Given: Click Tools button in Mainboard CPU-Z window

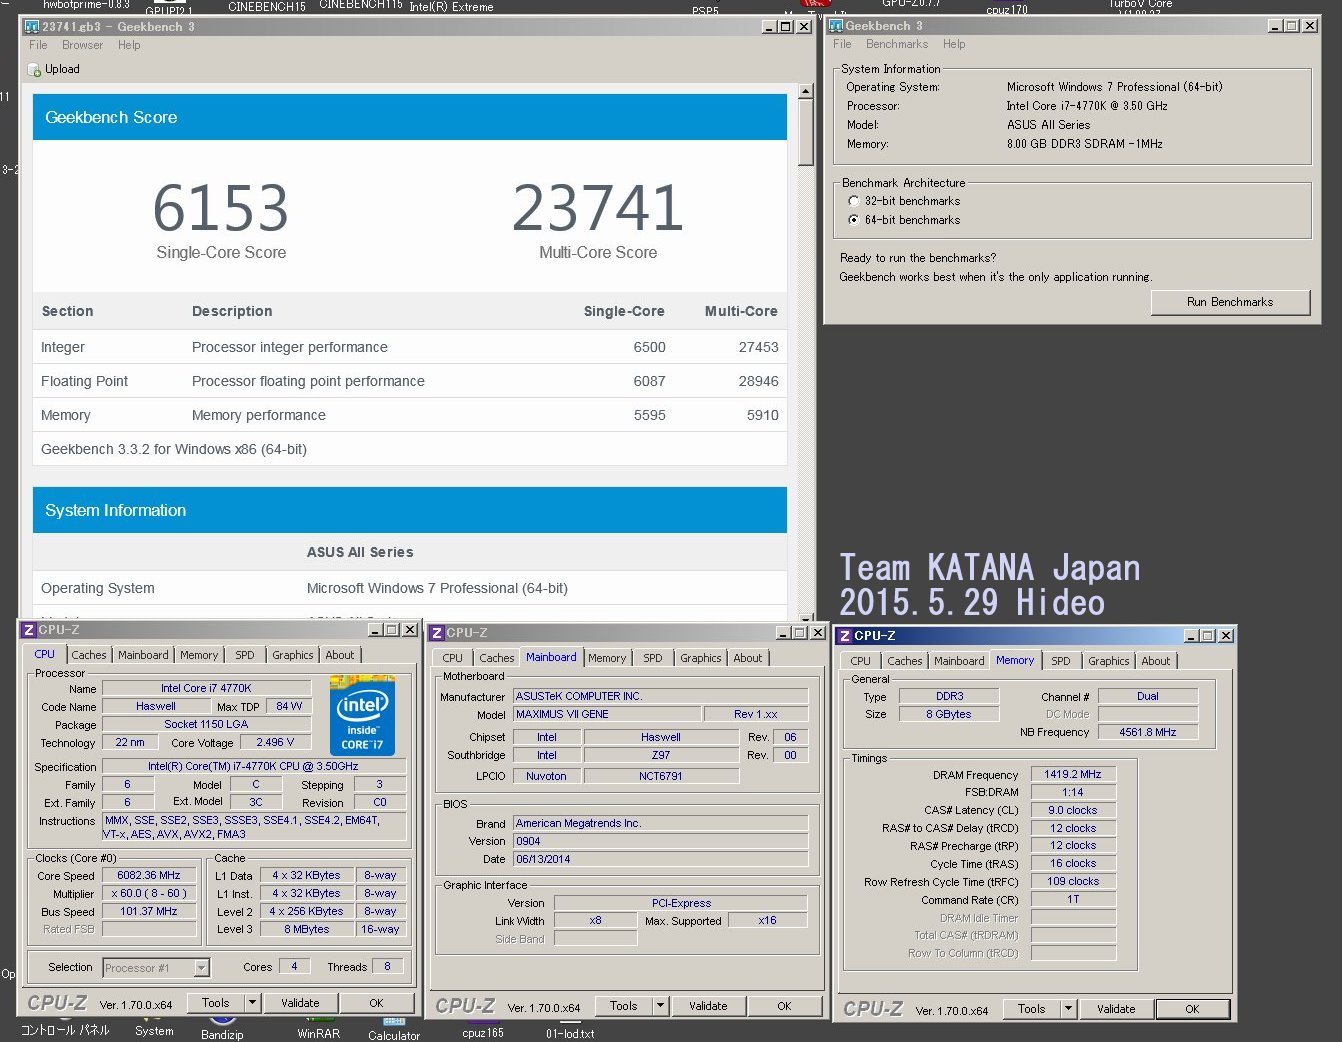Looking at the screenshot, I should point(624,1006).
